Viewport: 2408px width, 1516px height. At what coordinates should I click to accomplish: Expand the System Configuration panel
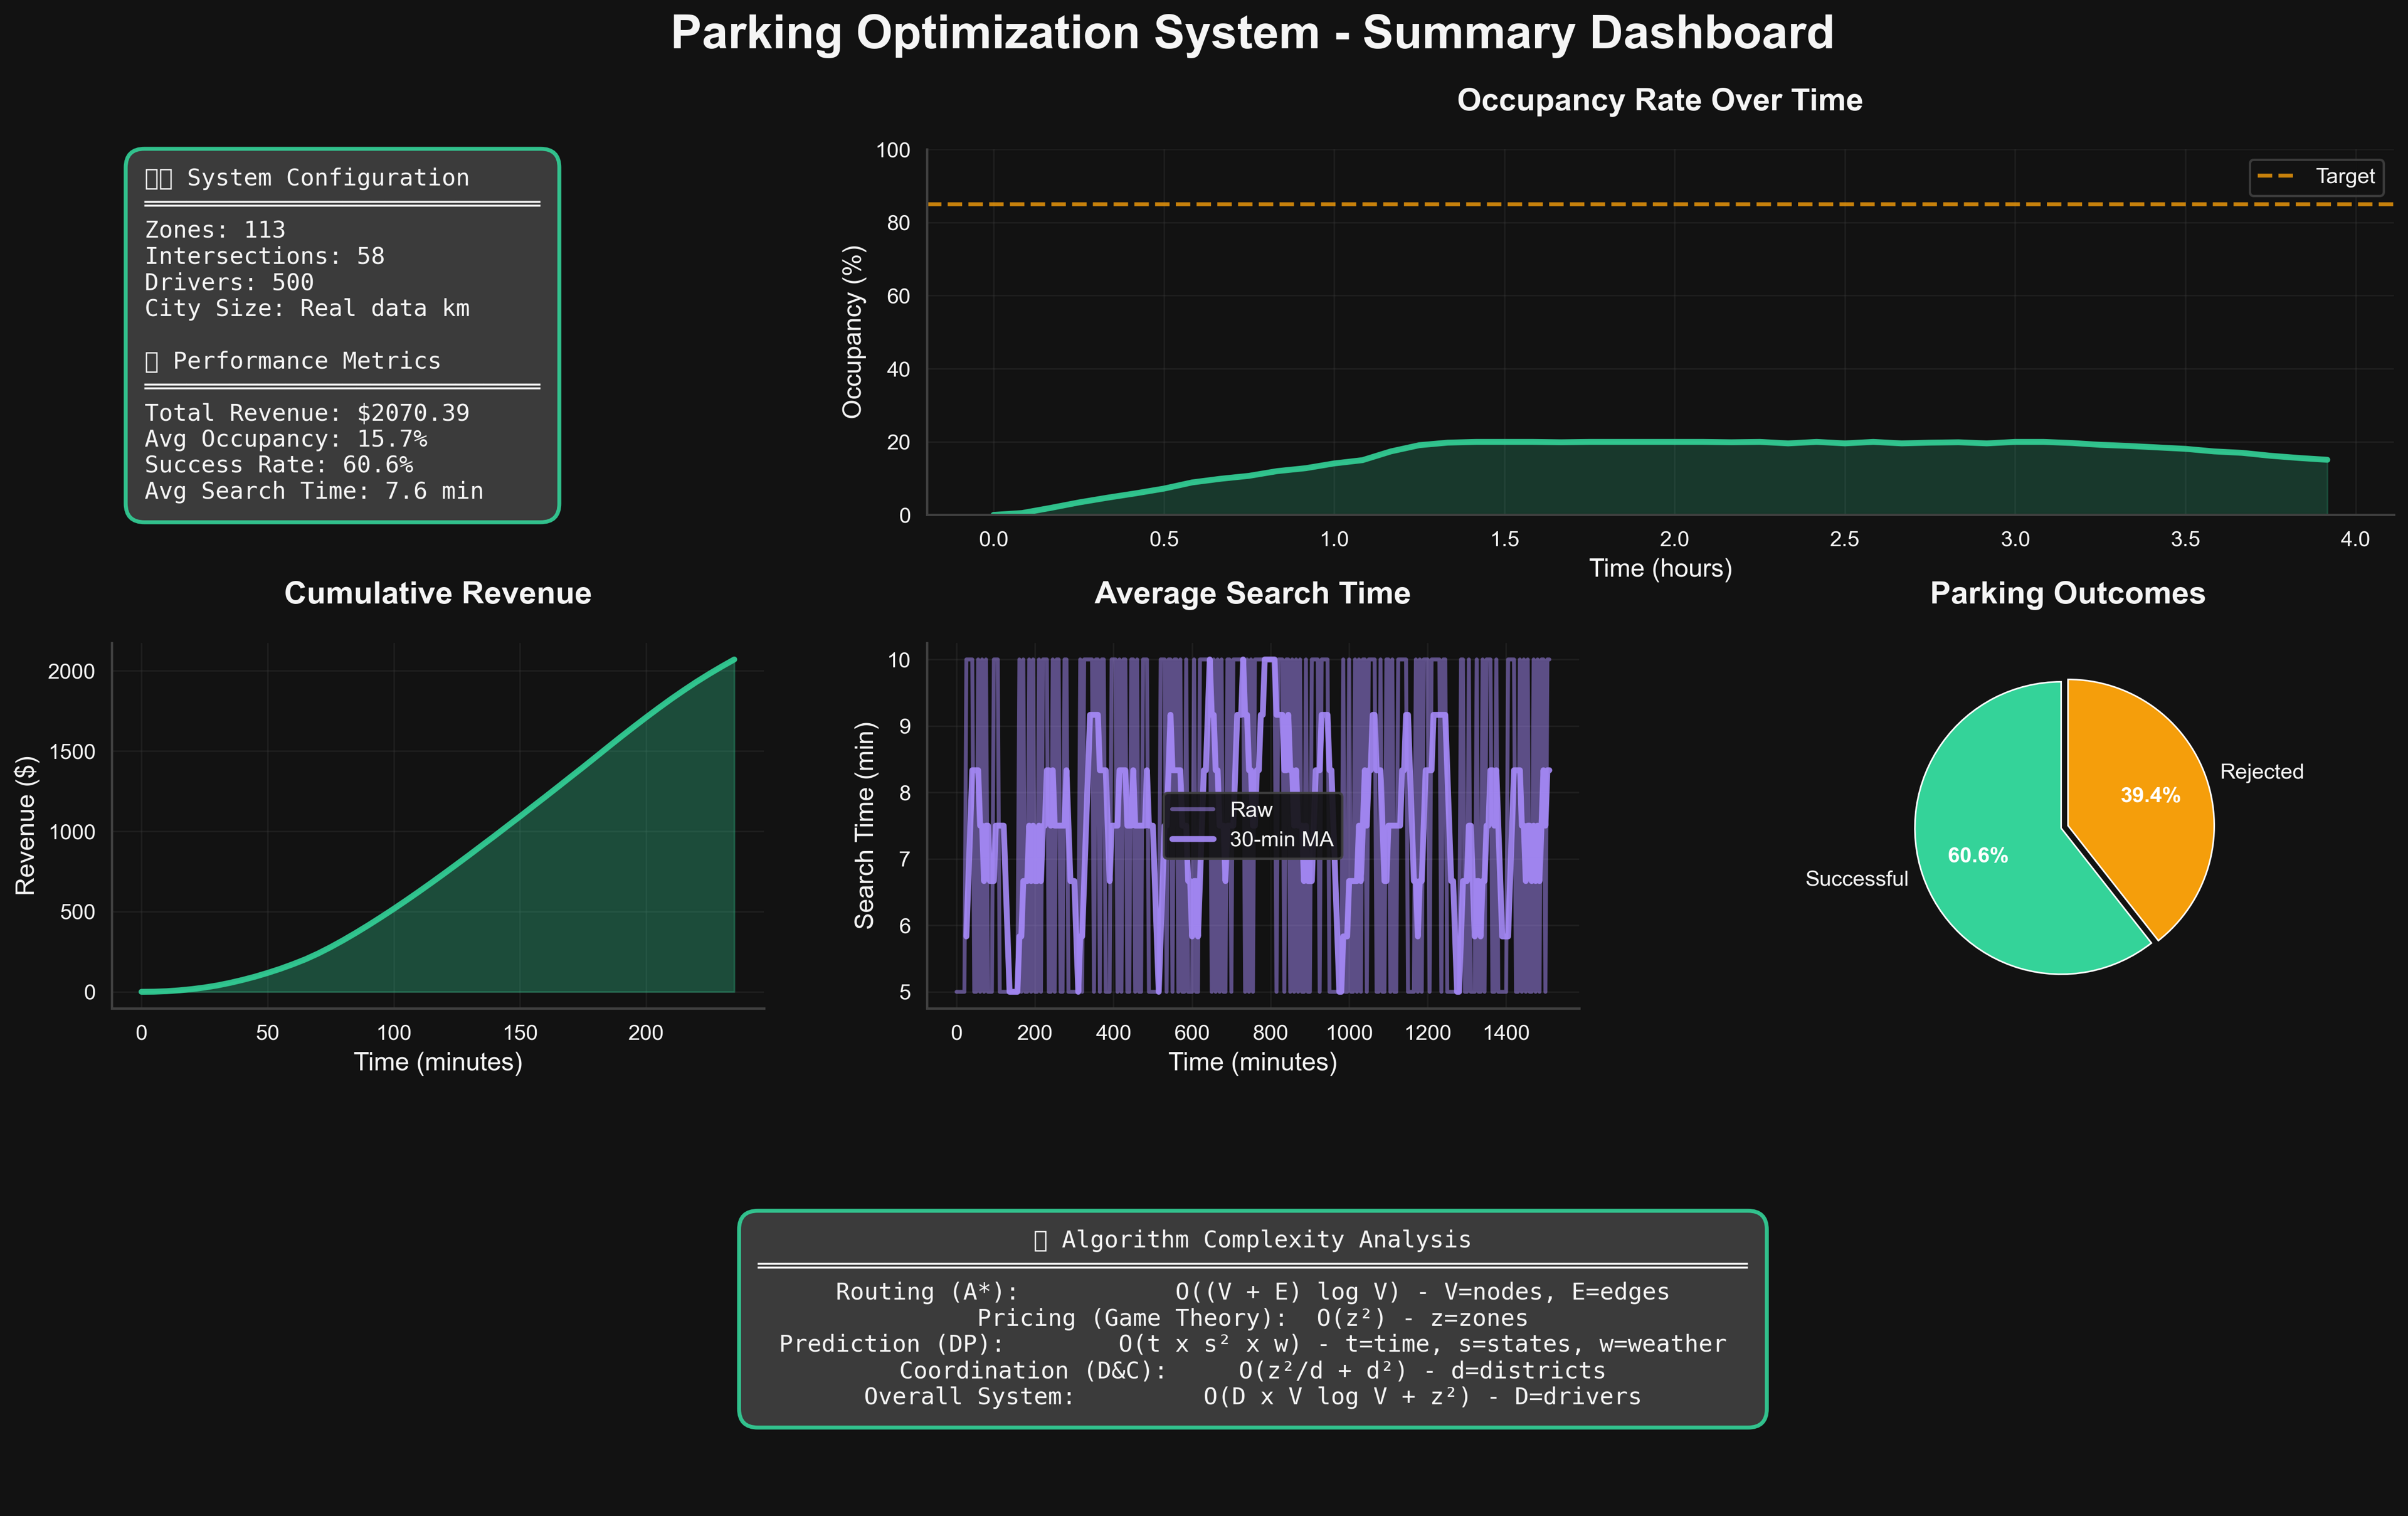click(x=327, y=177)
